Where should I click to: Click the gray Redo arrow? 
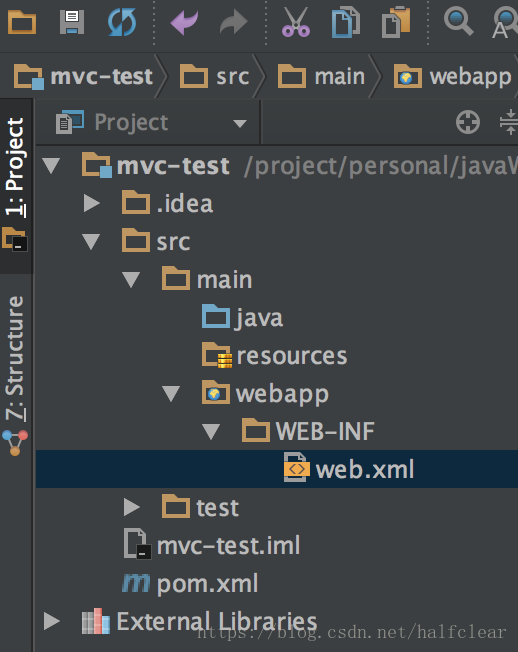(234, 22)
